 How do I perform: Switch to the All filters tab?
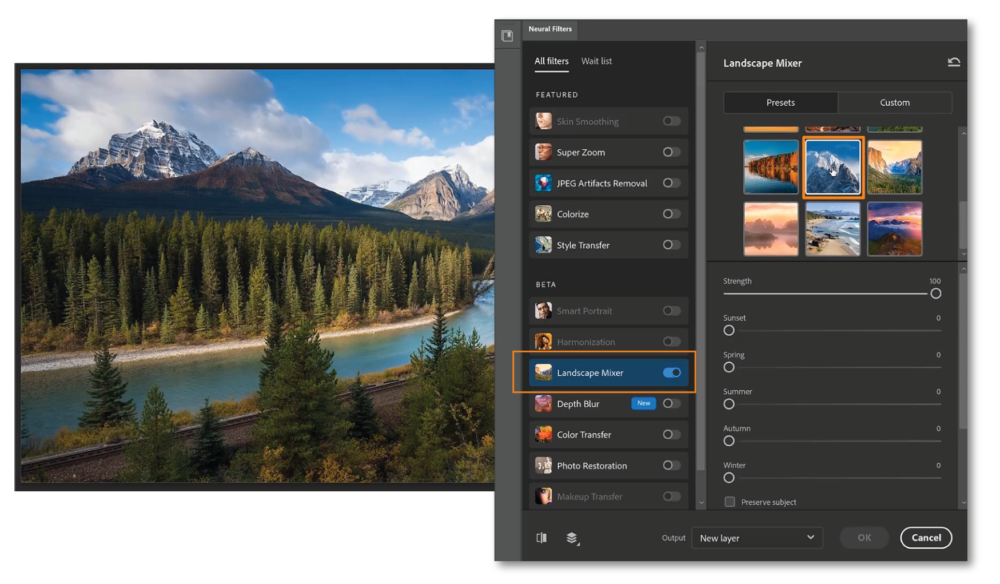click(551, 61)
